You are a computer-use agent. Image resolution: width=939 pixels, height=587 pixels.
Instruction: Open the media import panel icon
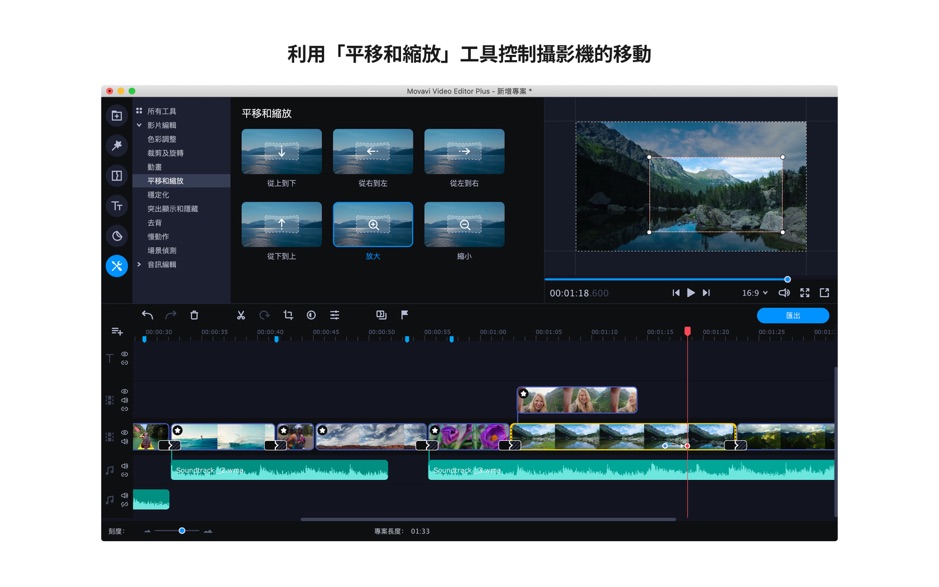point(116,118)
